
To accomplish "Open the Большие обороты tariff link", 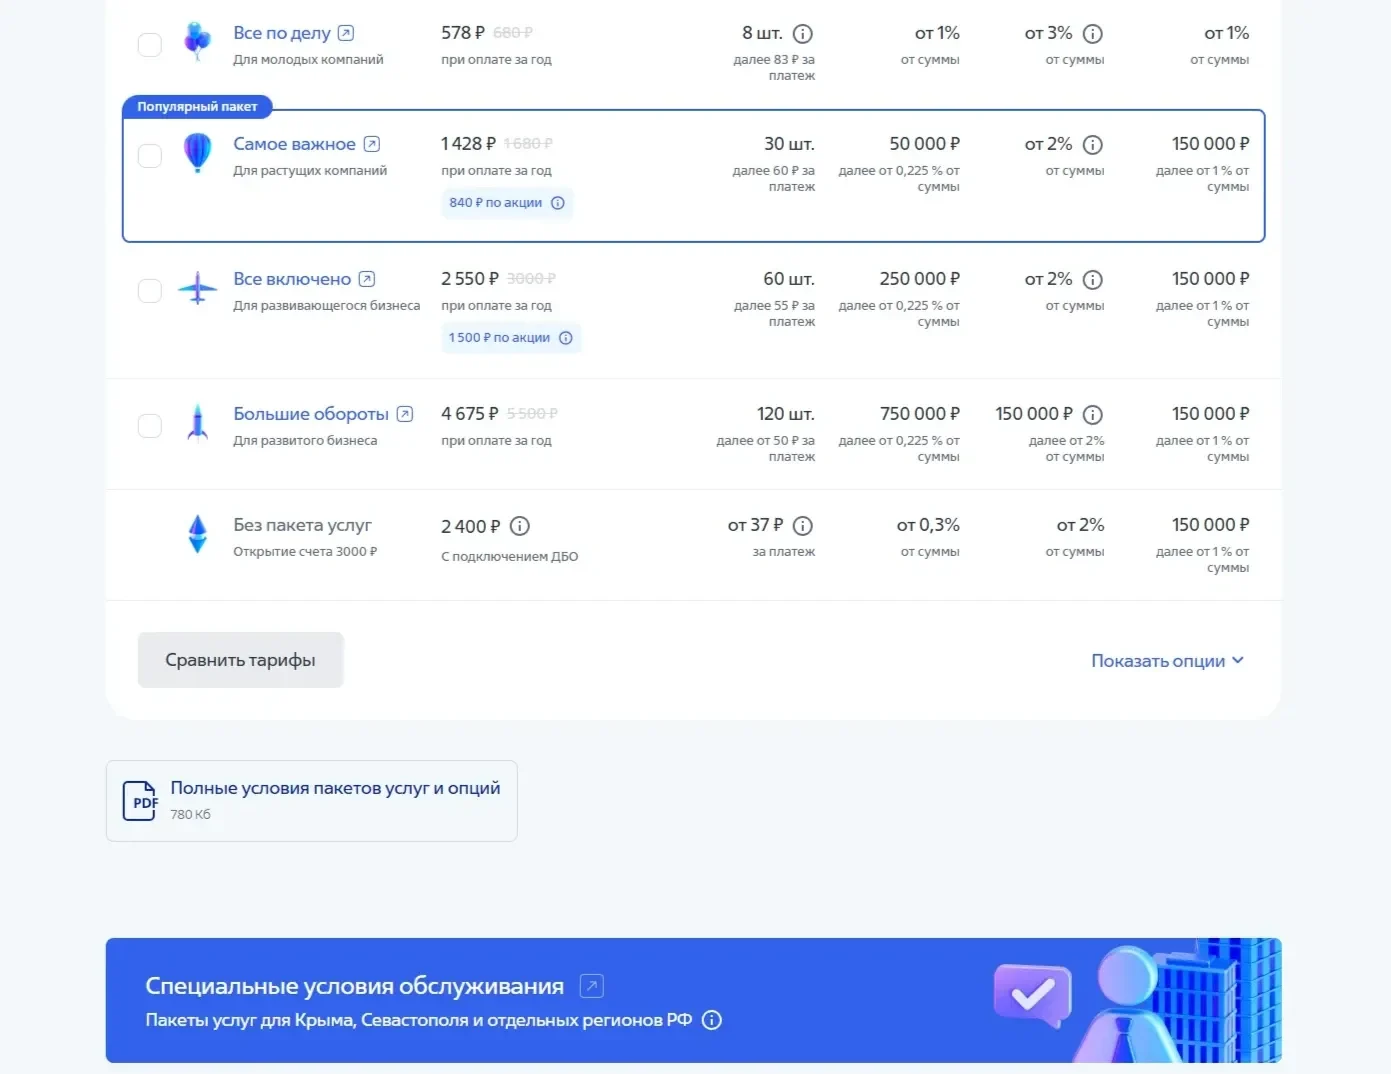I will (x=311, y=414).
